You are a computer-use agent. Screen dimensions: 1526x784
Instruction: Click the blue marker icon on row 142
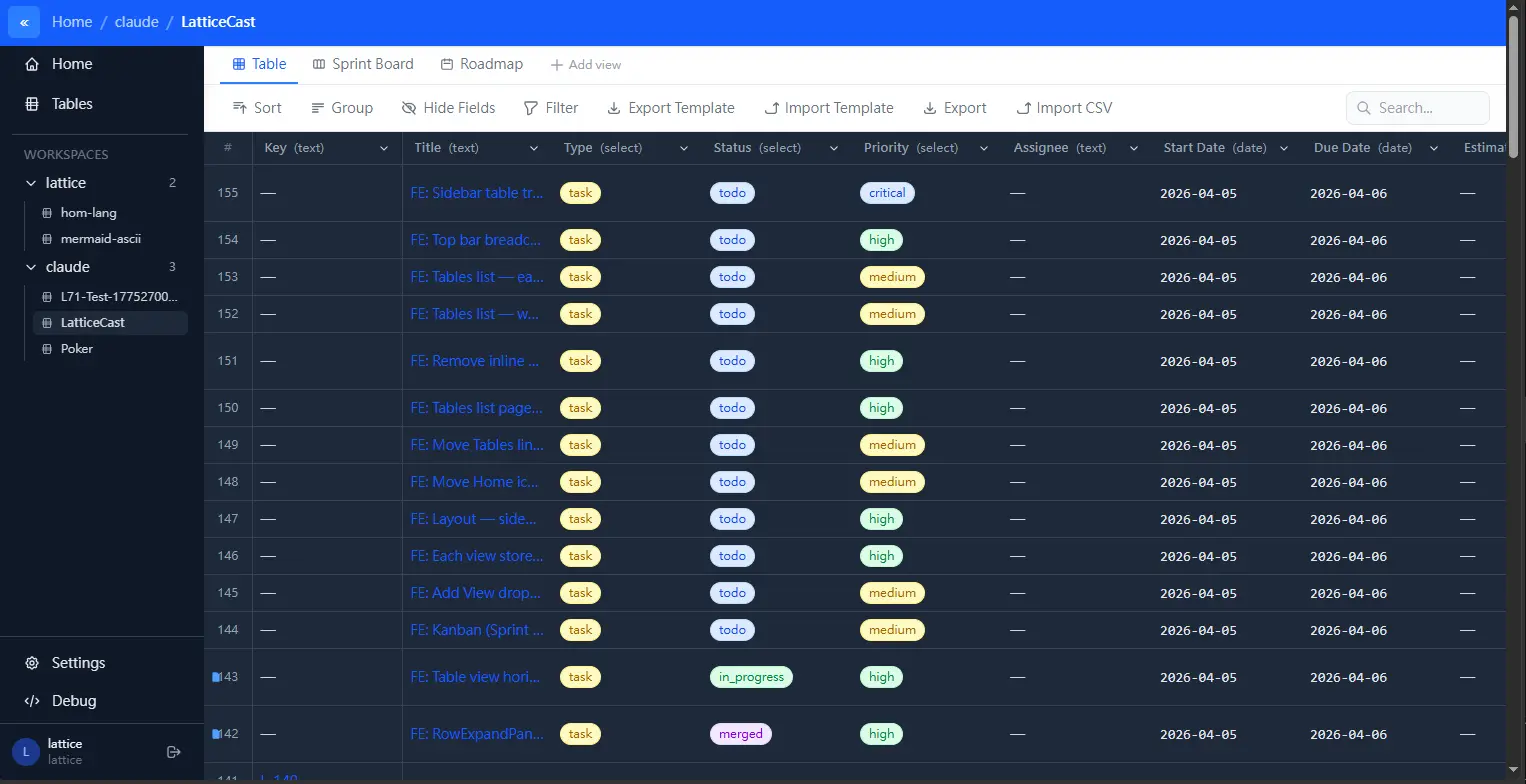click(x=215, y=734)
